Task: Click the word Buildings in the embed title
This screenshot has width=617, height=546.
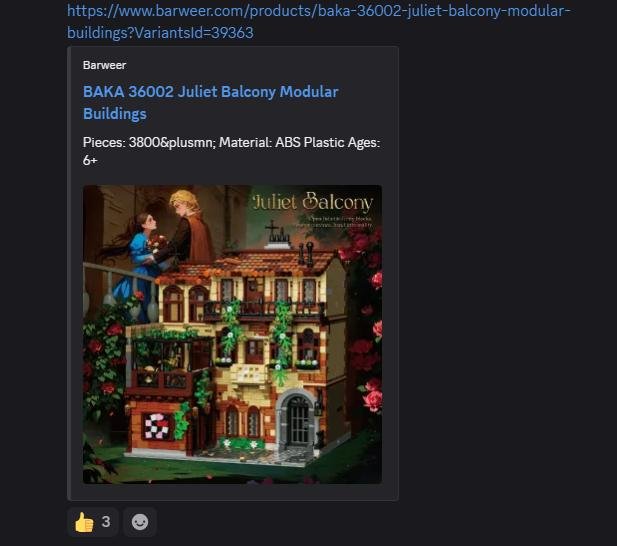Action: (x=115, y=114)
